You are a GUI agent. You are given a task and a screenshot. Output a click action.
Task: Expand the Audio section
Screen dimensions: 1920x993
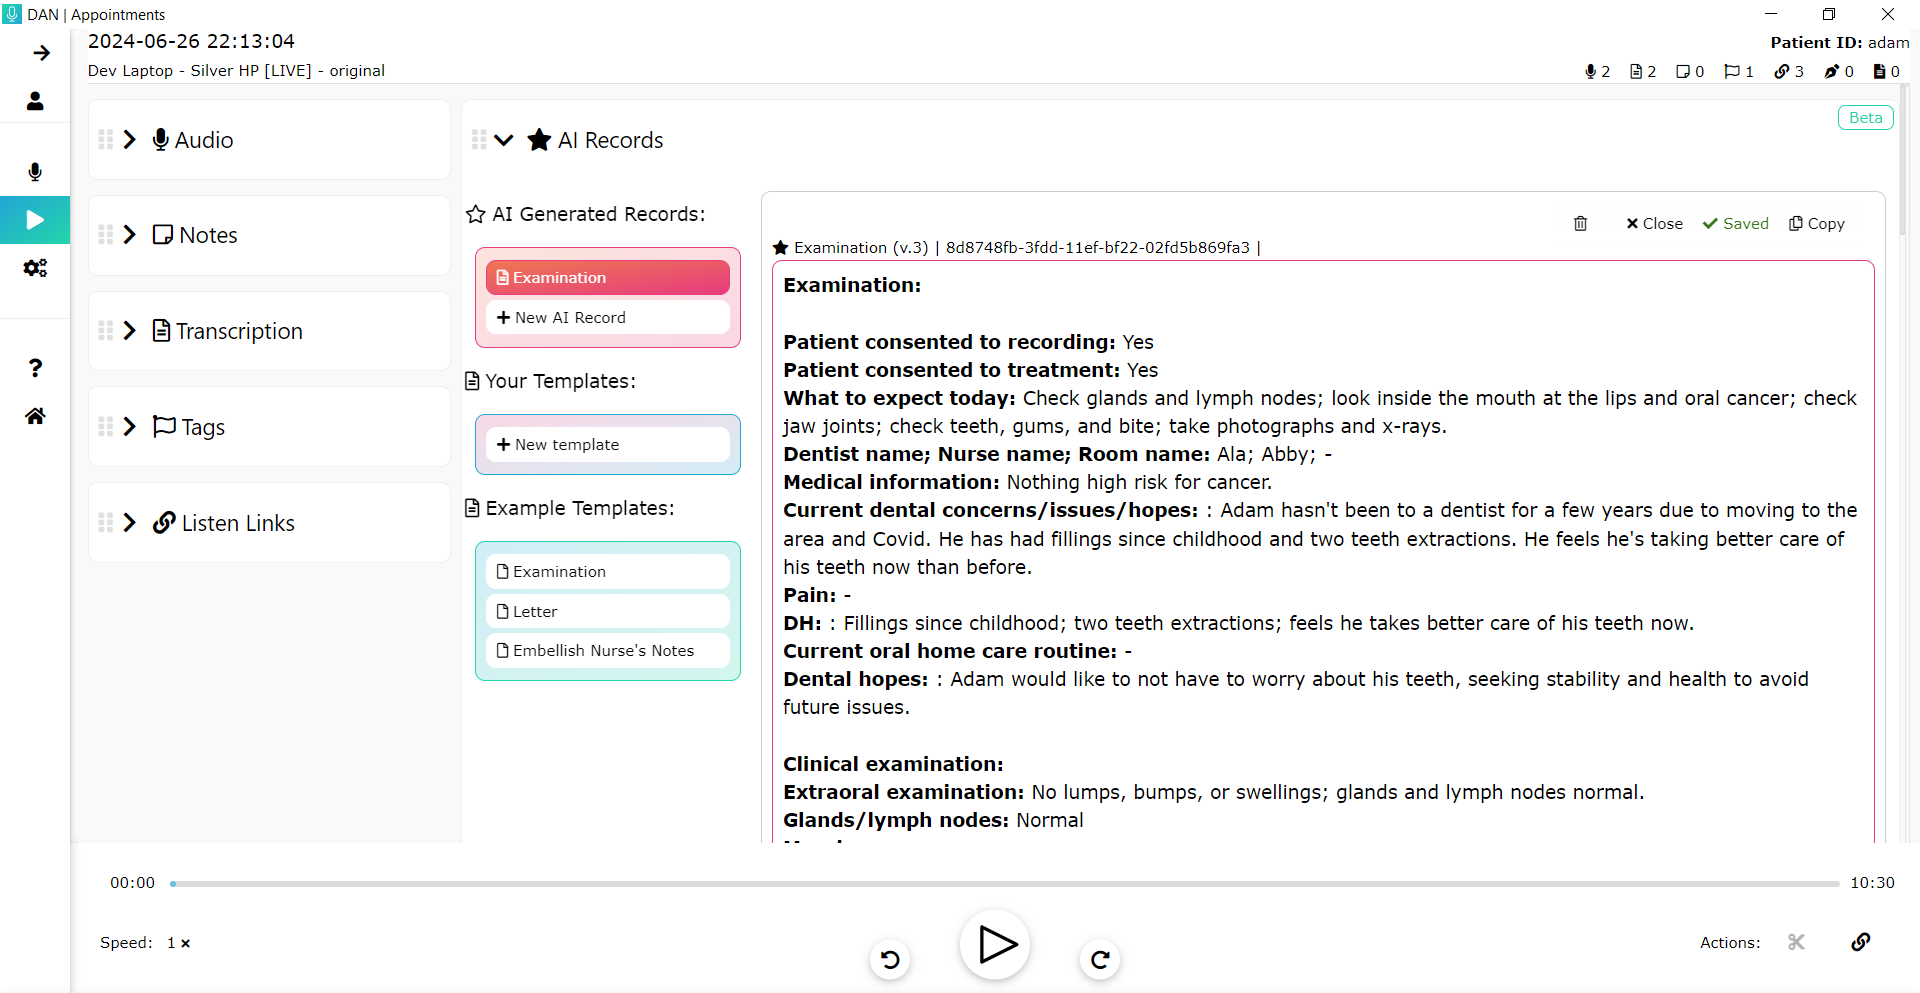point(130,139)
